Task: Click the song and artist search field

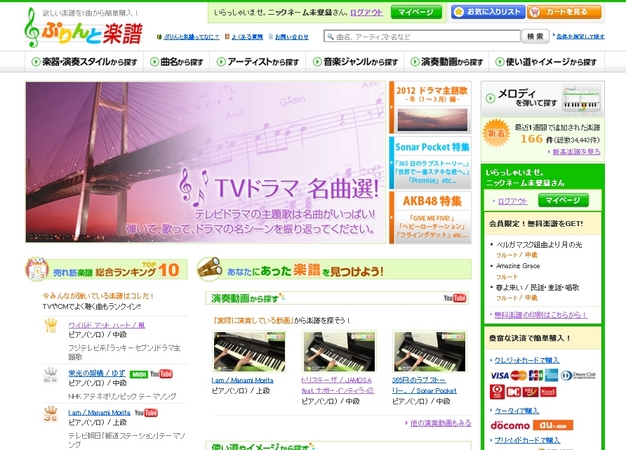Action: pos(421,36)
